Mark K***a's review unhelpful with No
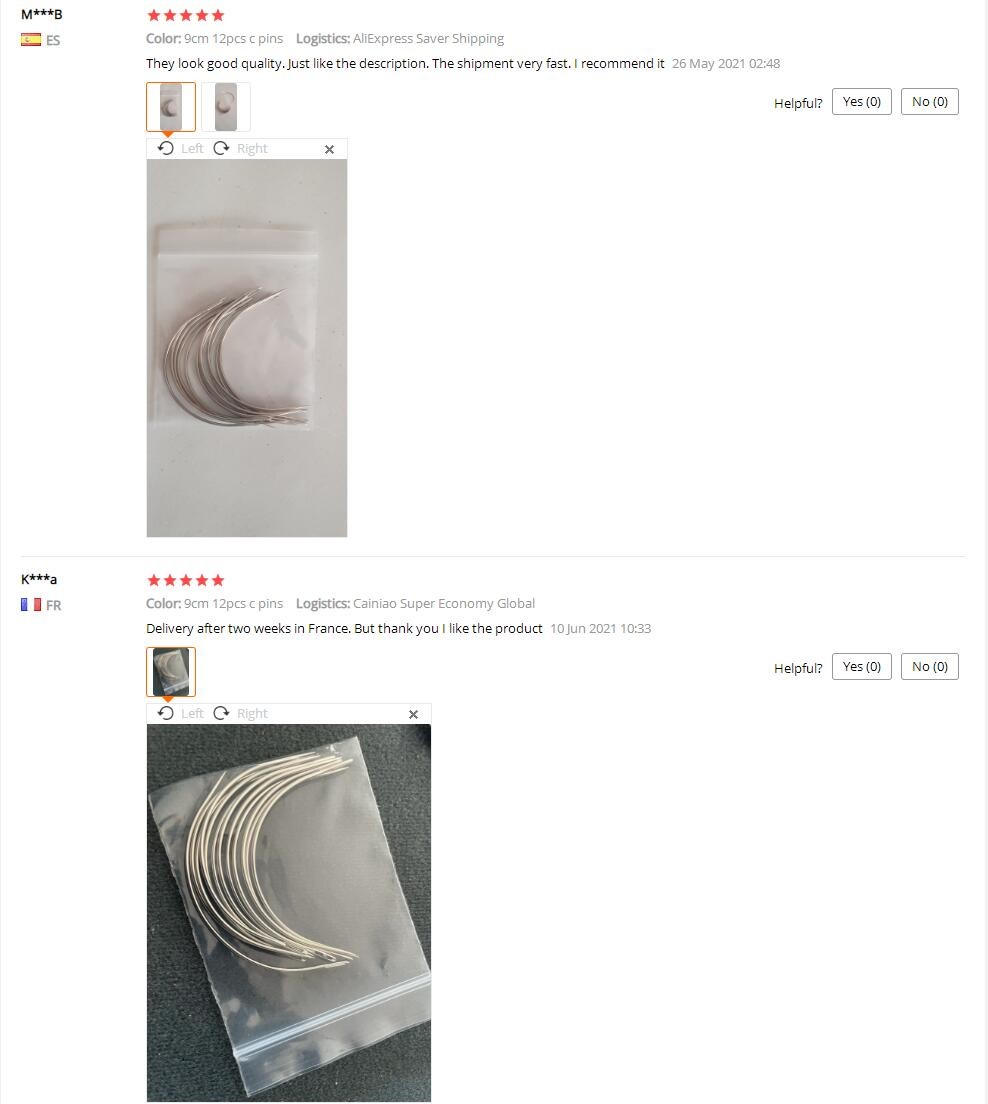This screenshot has width=988, height=1104. [930, 666]
